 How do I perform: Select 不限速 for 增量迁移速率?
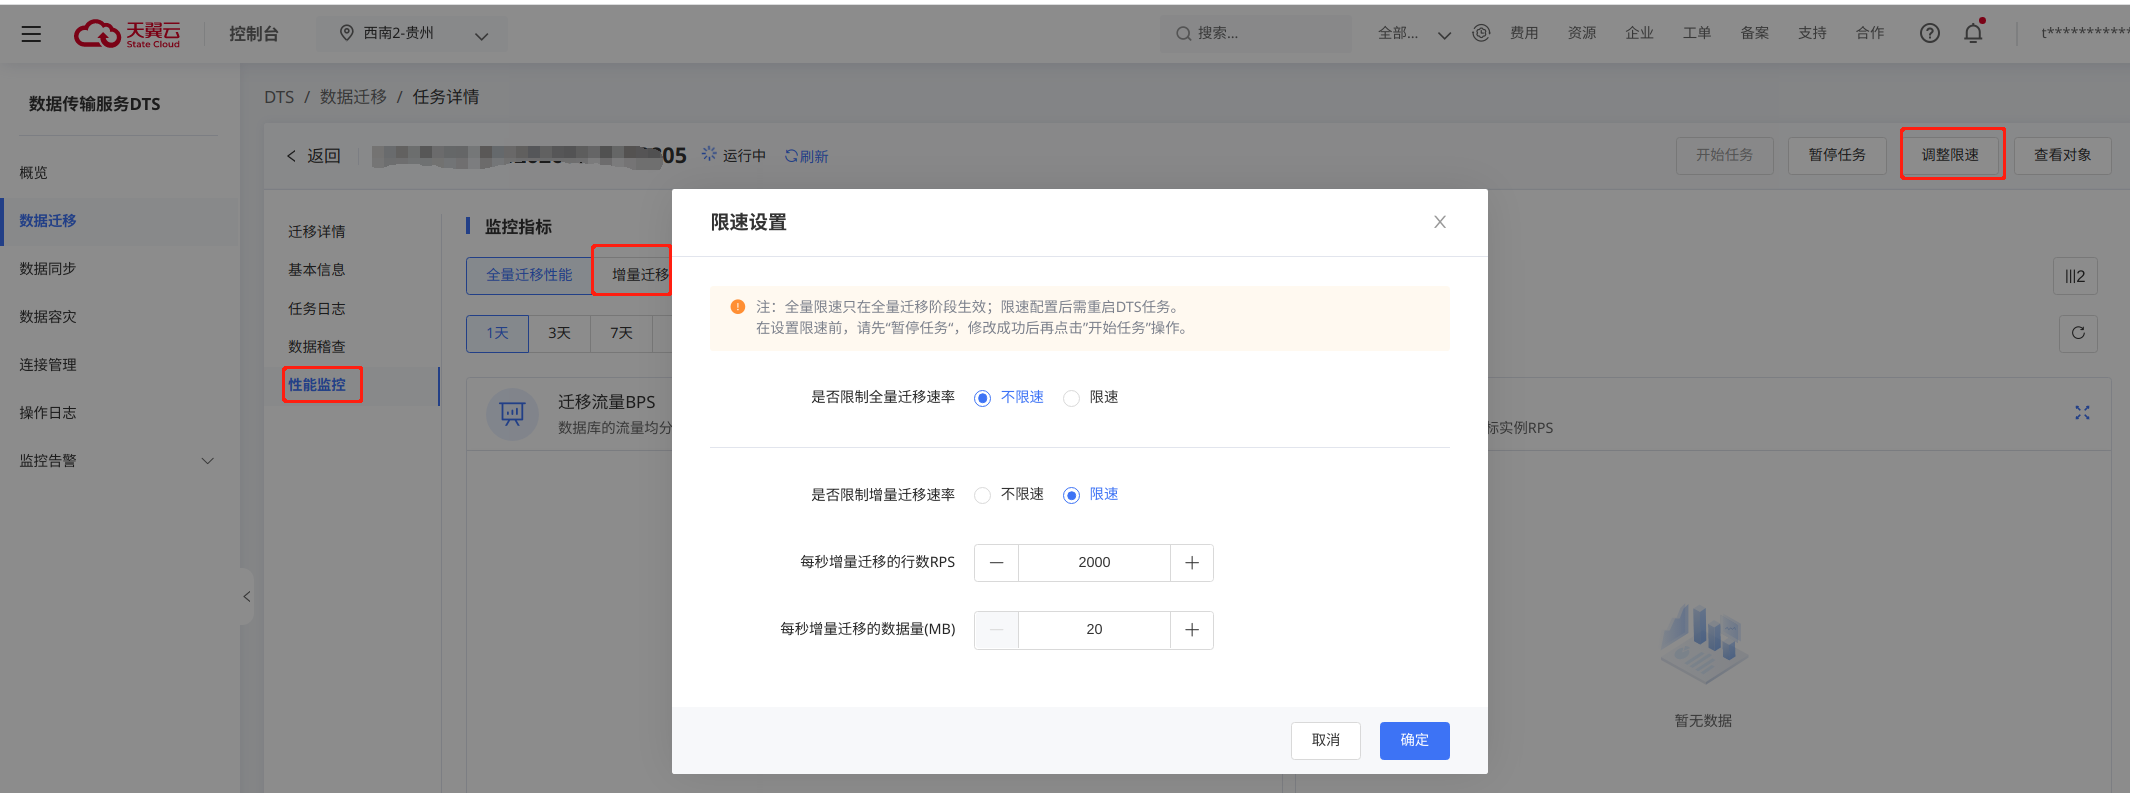tap(1009, 495)
